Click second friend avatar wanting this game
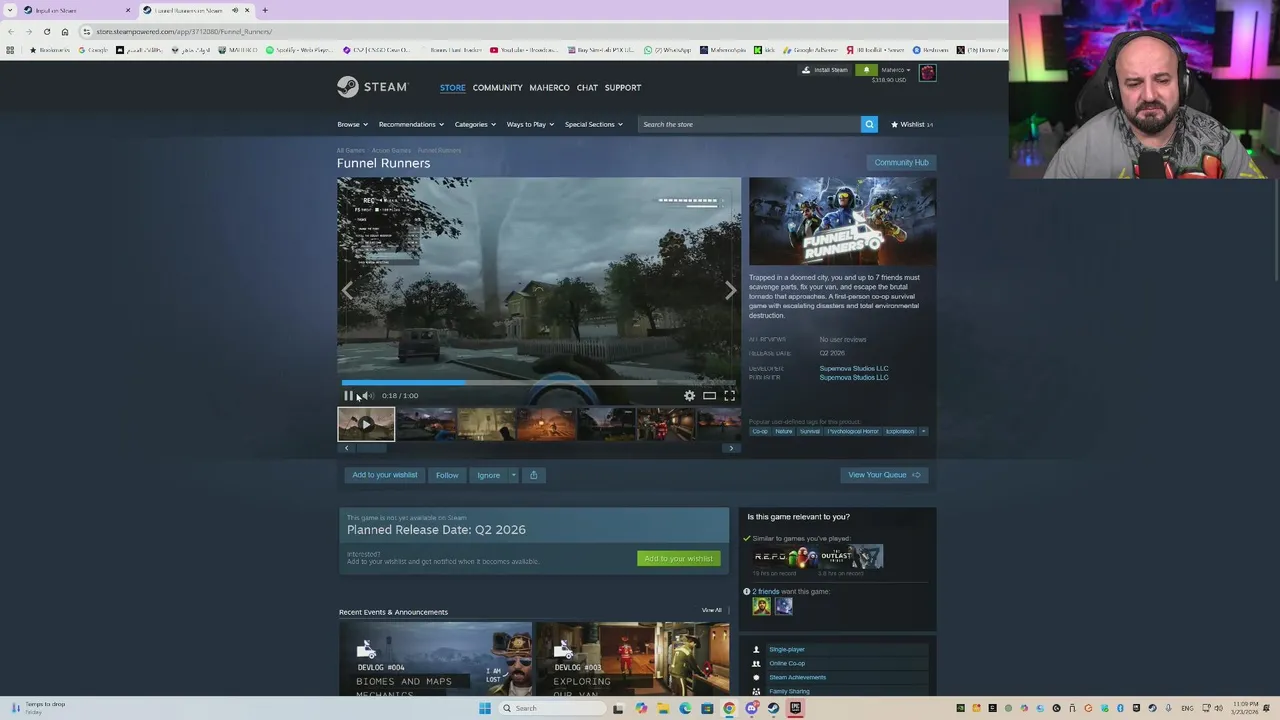The height and width of the screenshot is (720, 1280). coord(783,606)
